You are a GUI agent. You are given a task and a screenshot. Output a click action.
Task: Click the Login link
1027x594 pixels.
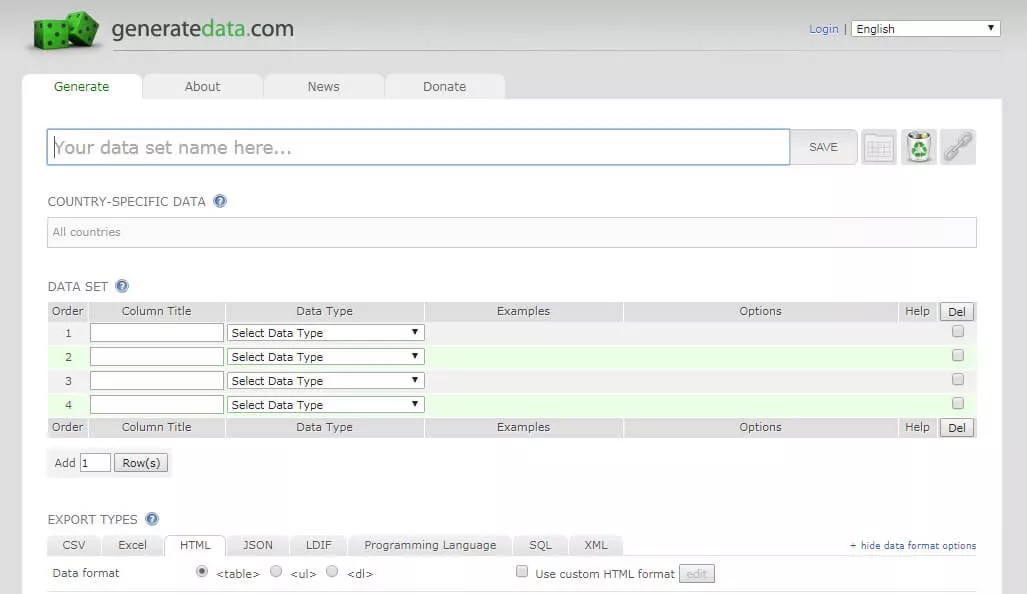tap(823, 29)
